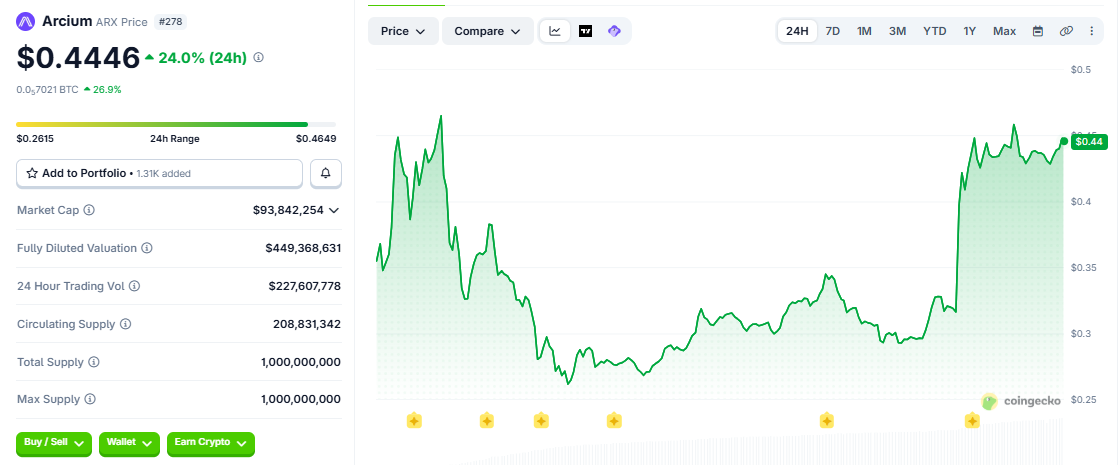
Task: Select the YTD time range tab
Action: click(935, 31)
